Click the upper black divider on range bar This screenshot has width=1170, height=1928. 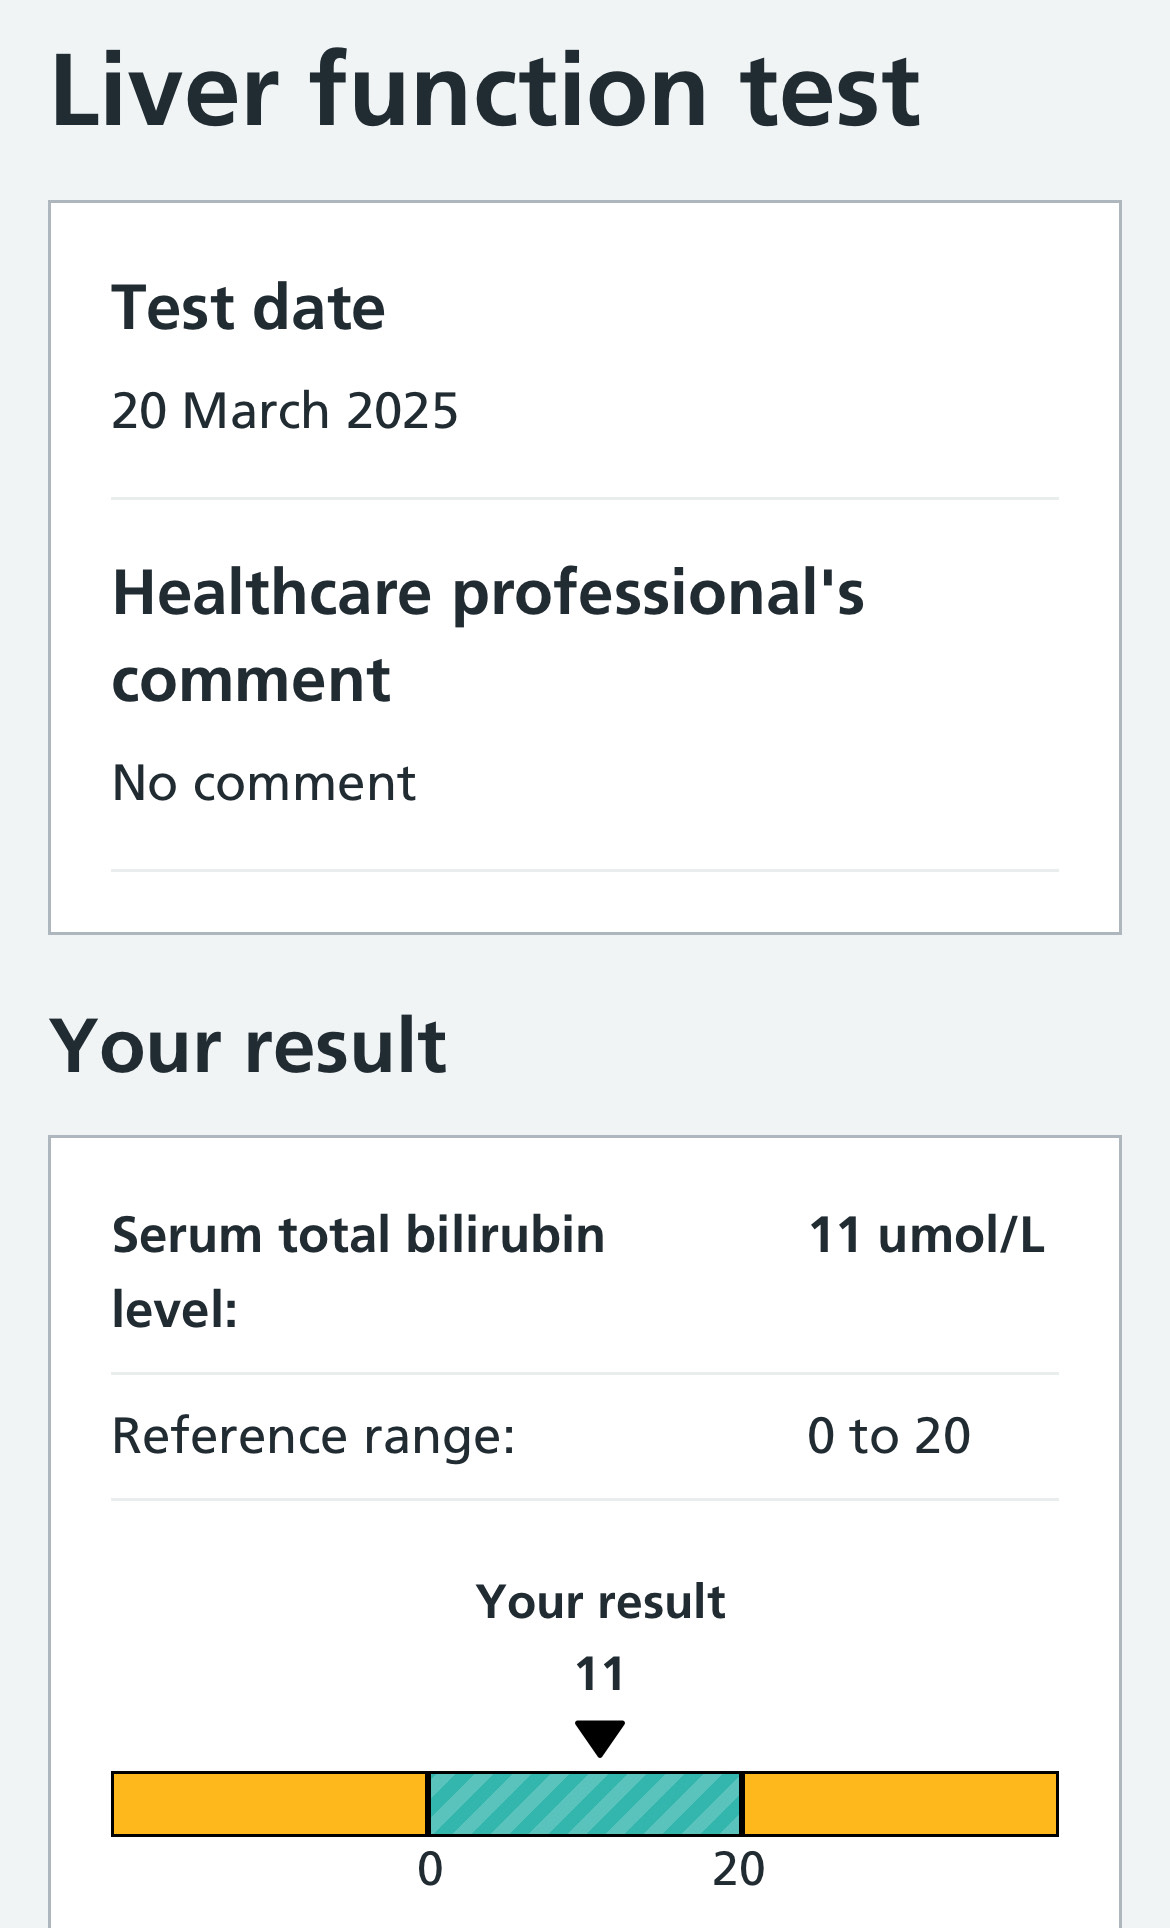(x=742, y=1804)
